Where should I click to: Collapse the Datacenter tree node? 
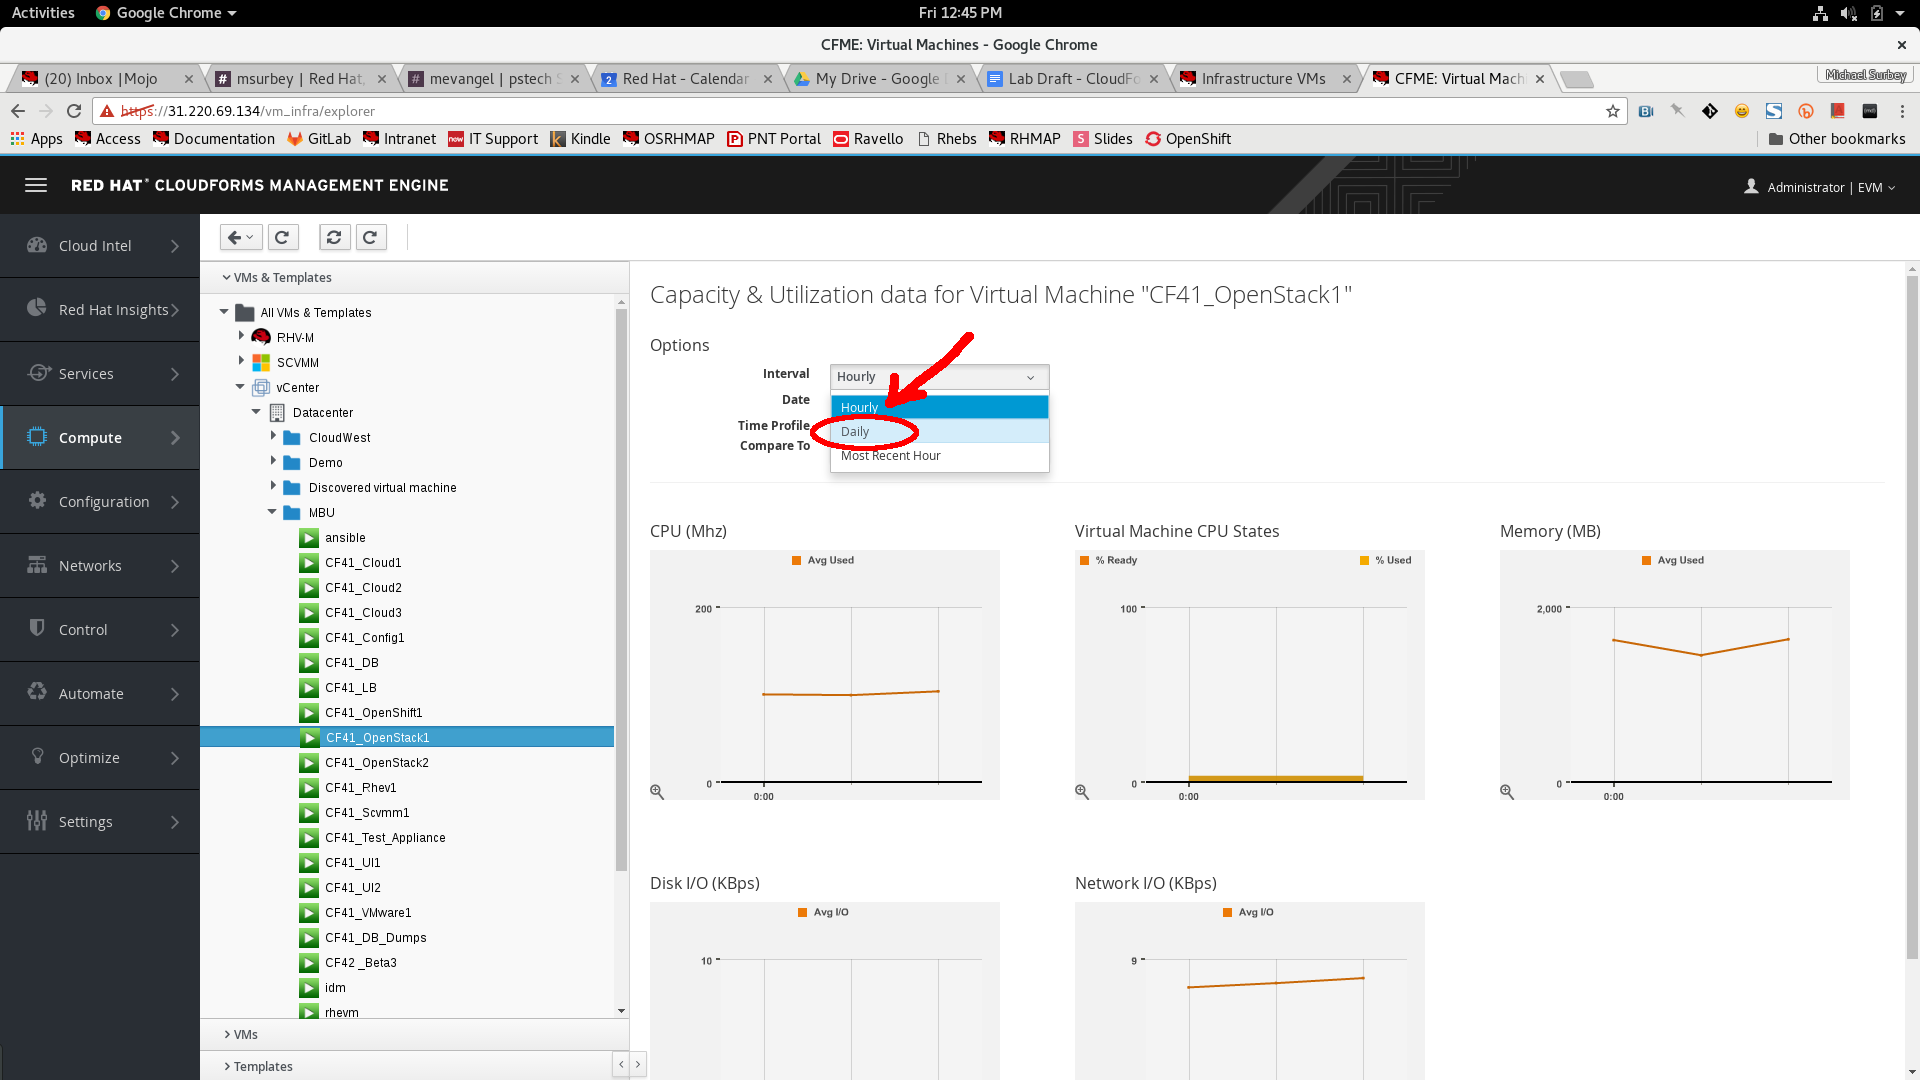point(256,411)
